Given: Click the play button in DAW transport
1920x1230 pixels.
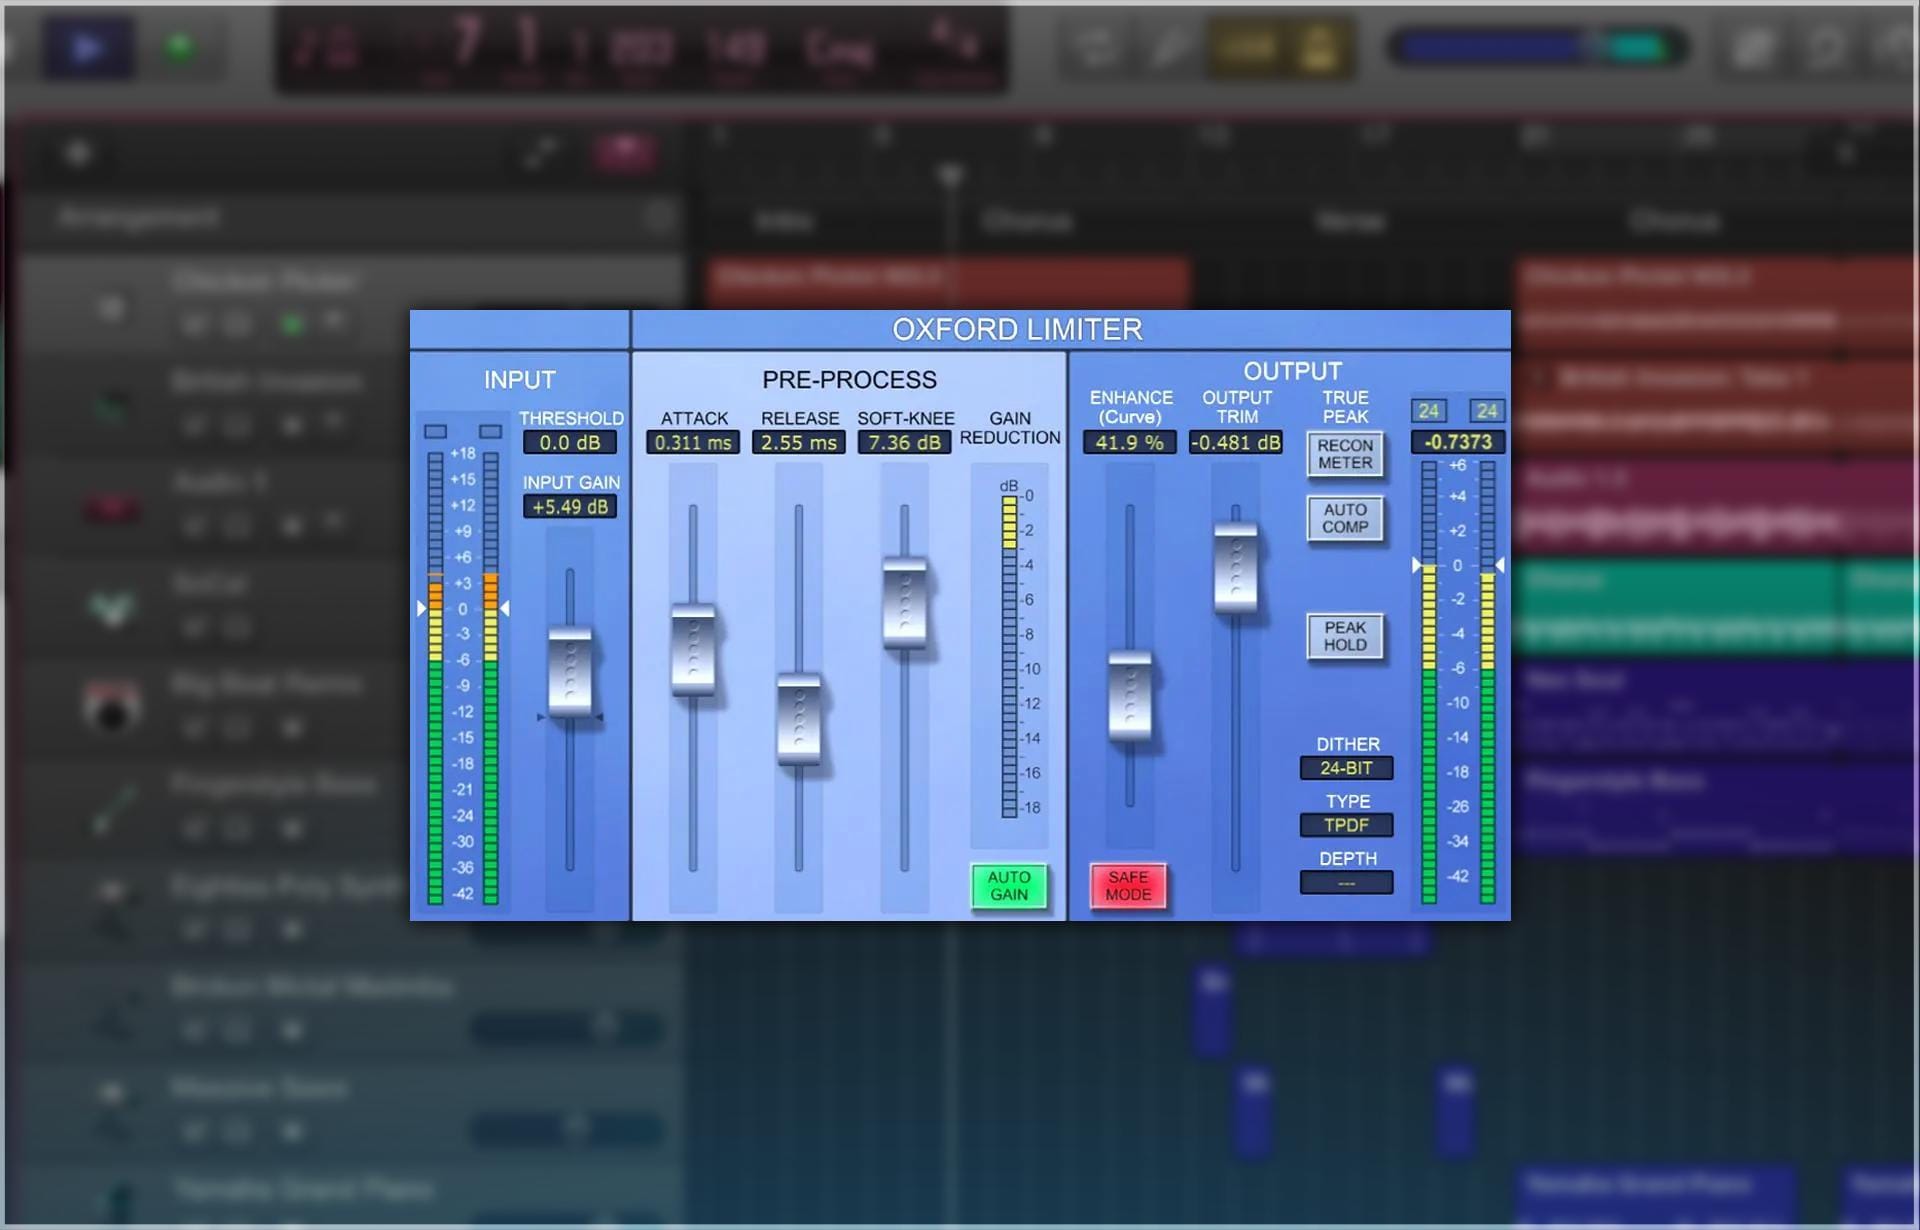Looking at the screenshot, I should [88, 47].
